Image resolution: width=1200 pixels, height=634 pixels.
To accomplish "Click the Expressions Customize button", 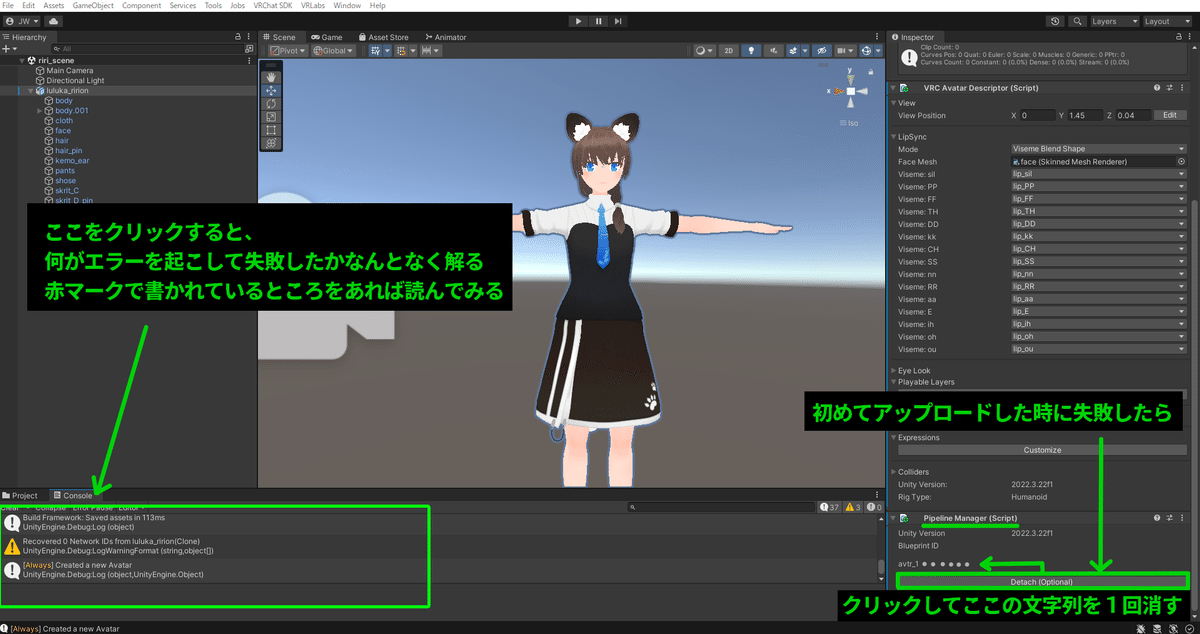I will click(1042, 450).
